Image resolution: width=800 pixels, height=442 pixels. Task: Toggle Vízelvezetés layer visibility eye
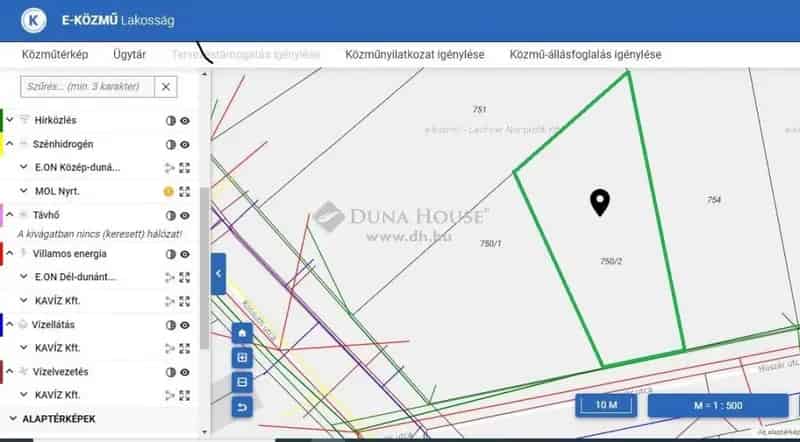[x=185, y=372]
